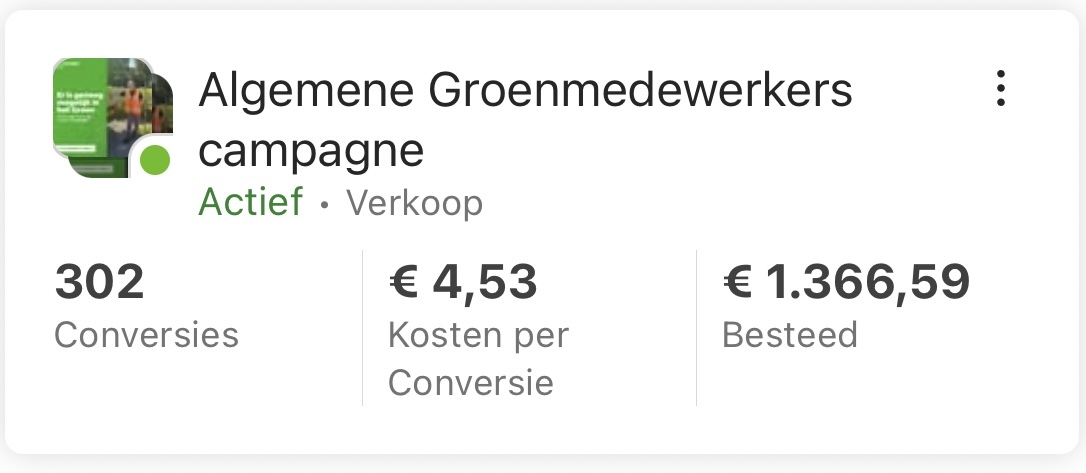Select the Verkoop objective label
Image resolution: width=1086 pixels, height=473 pixels.
(414, 204)
